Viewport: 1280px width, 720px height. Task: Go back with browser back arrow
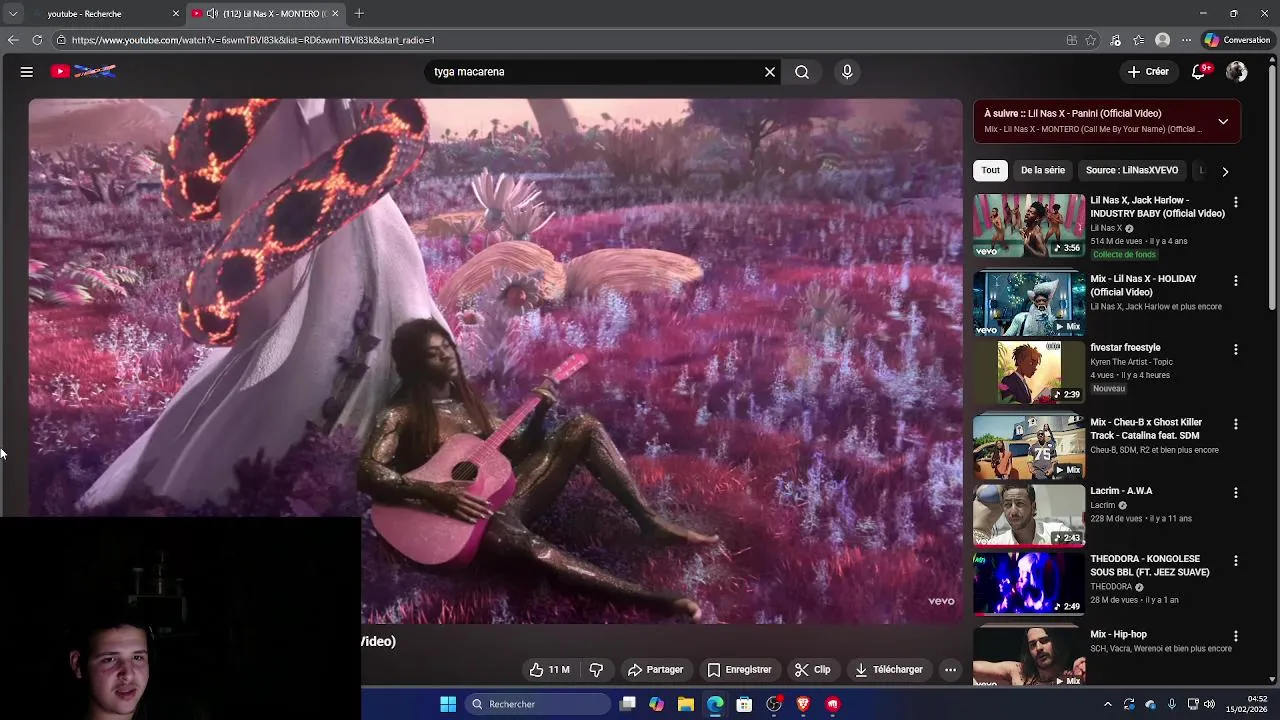13,40
